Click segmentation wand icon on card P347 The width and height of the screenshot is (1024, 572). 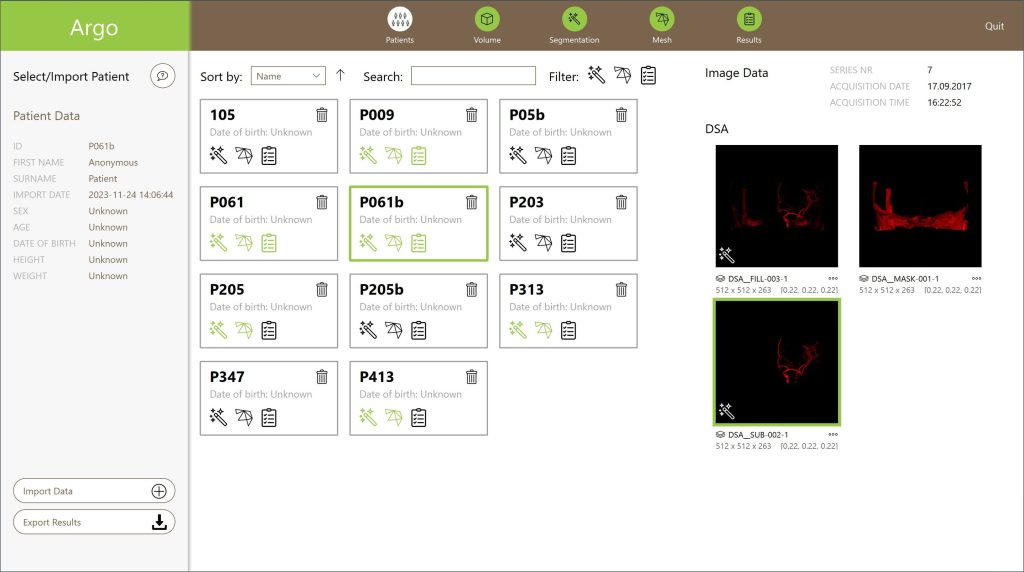(x=218, y=417)
